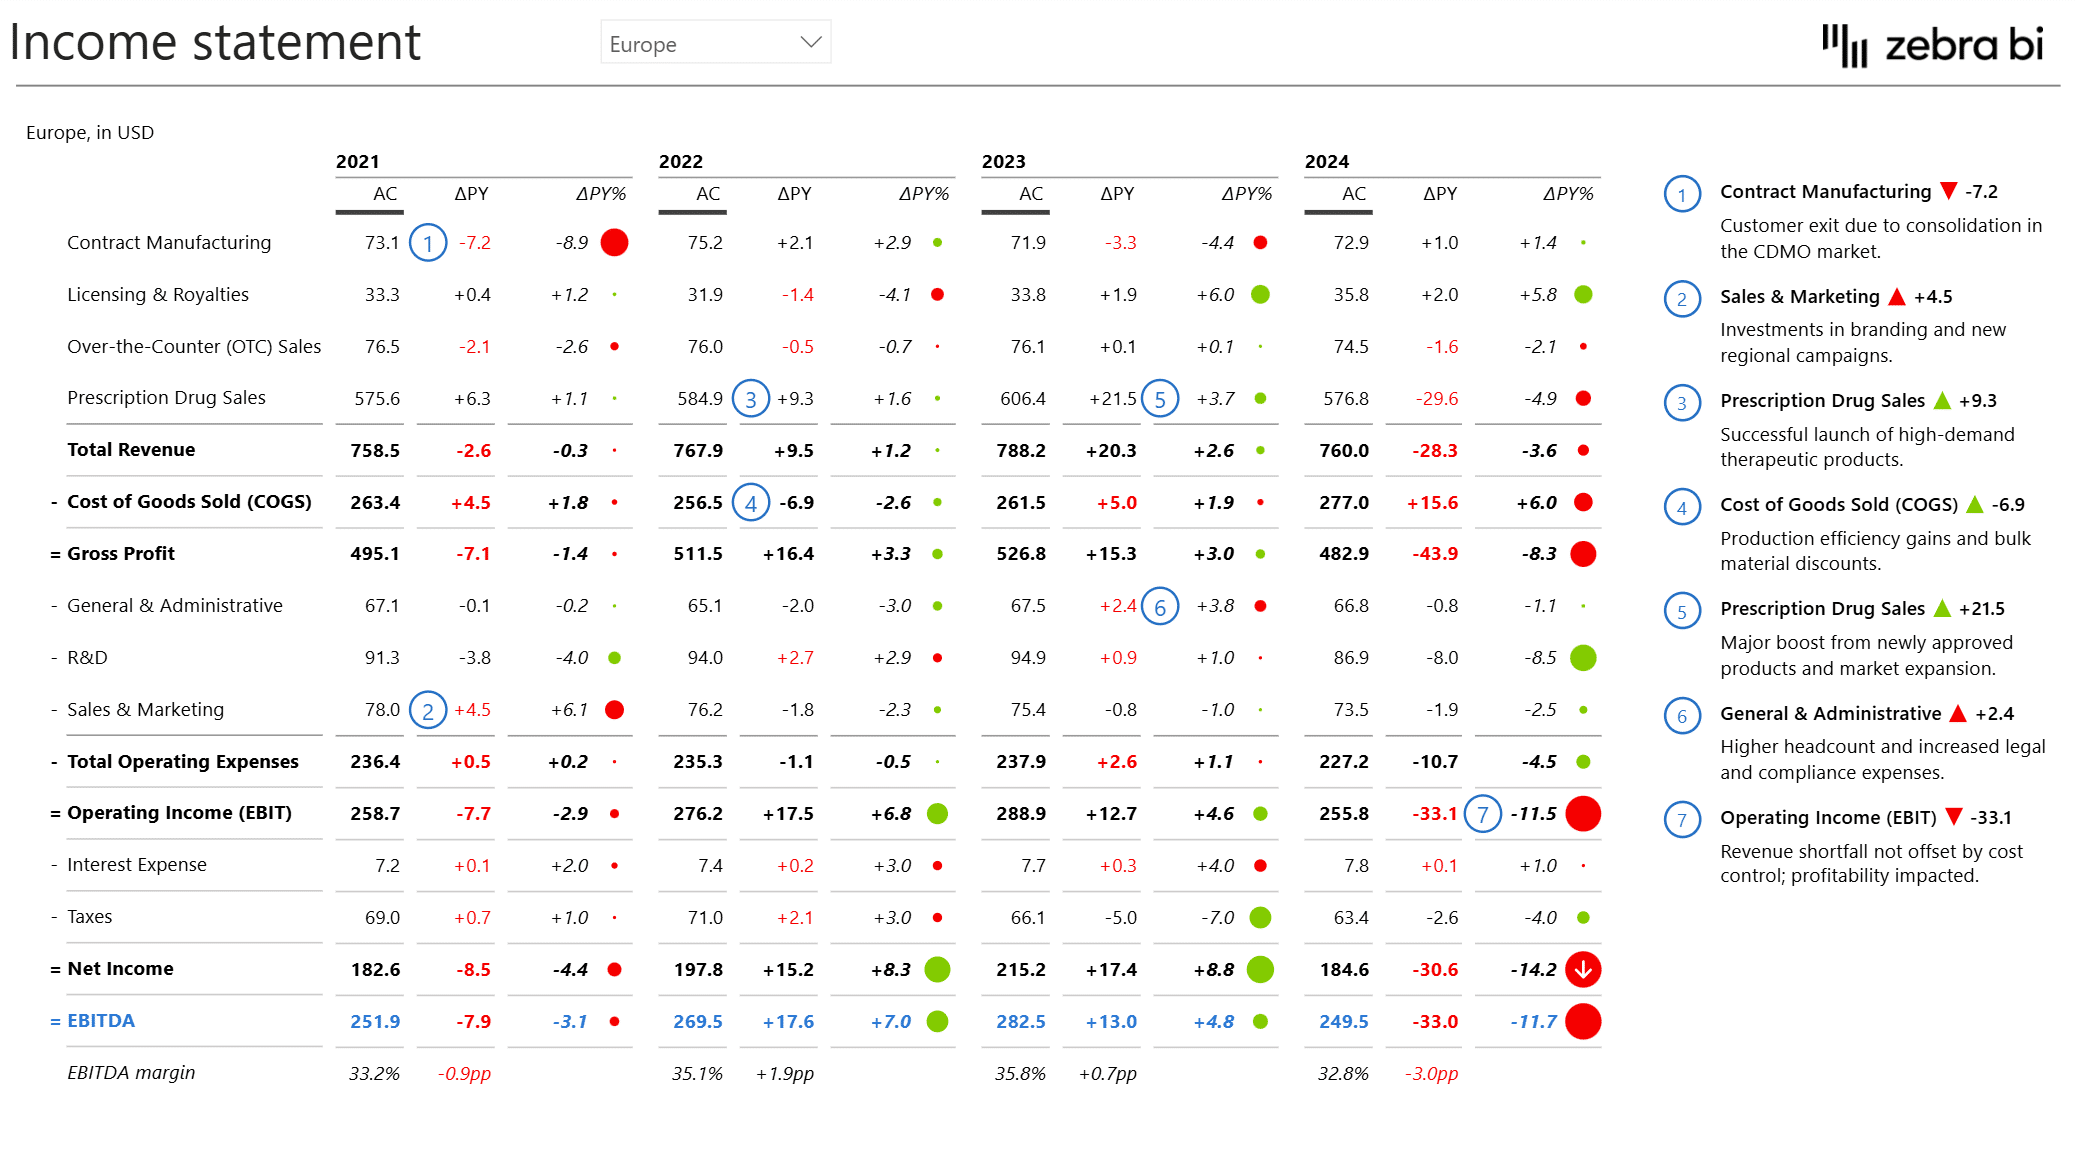Click the Income statement title
Screen dimensions: 2075x1158
coord(214,42)
